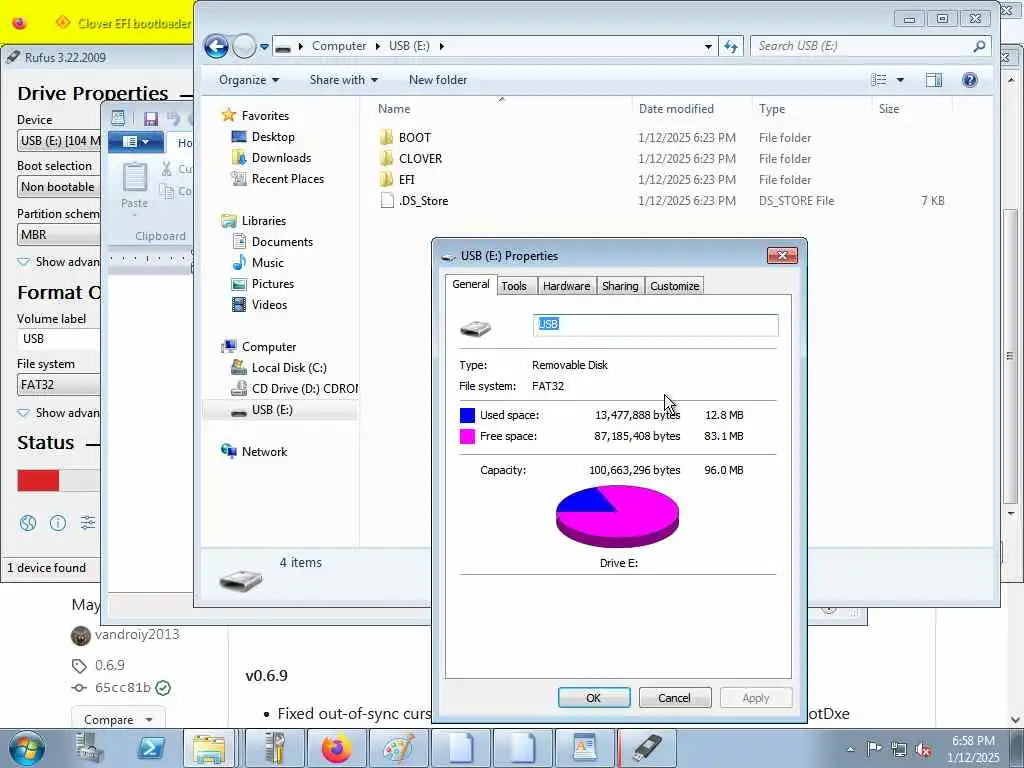Click the Rufus Volume label field
This screenshot has width=1024, height=768.
[59, 339]
